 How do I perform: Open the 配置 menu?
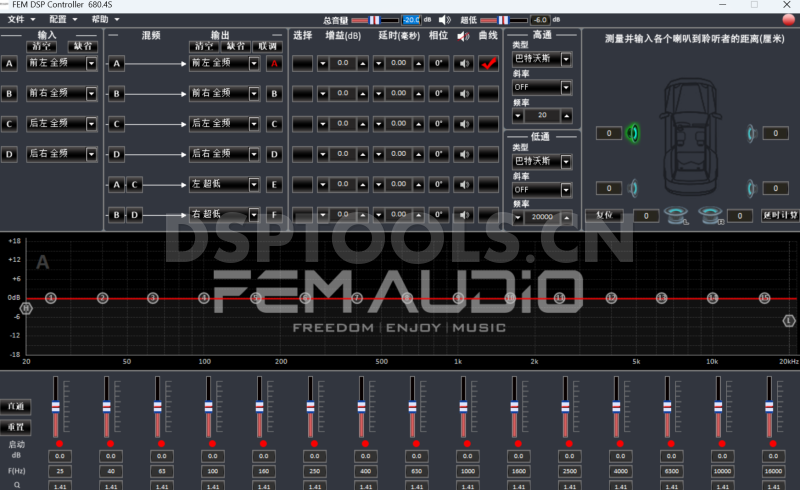(x=63, y=19)
